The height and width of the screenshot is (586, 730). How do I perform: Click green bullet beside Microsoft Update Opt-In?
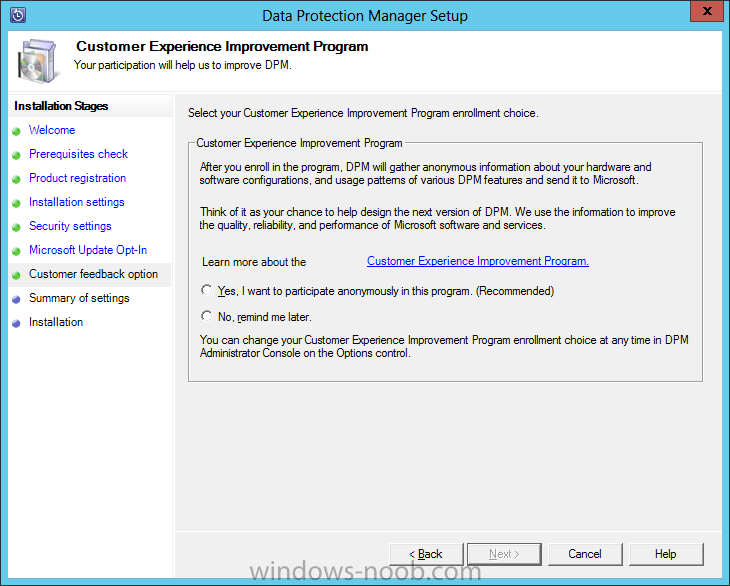tap(16, 251)
